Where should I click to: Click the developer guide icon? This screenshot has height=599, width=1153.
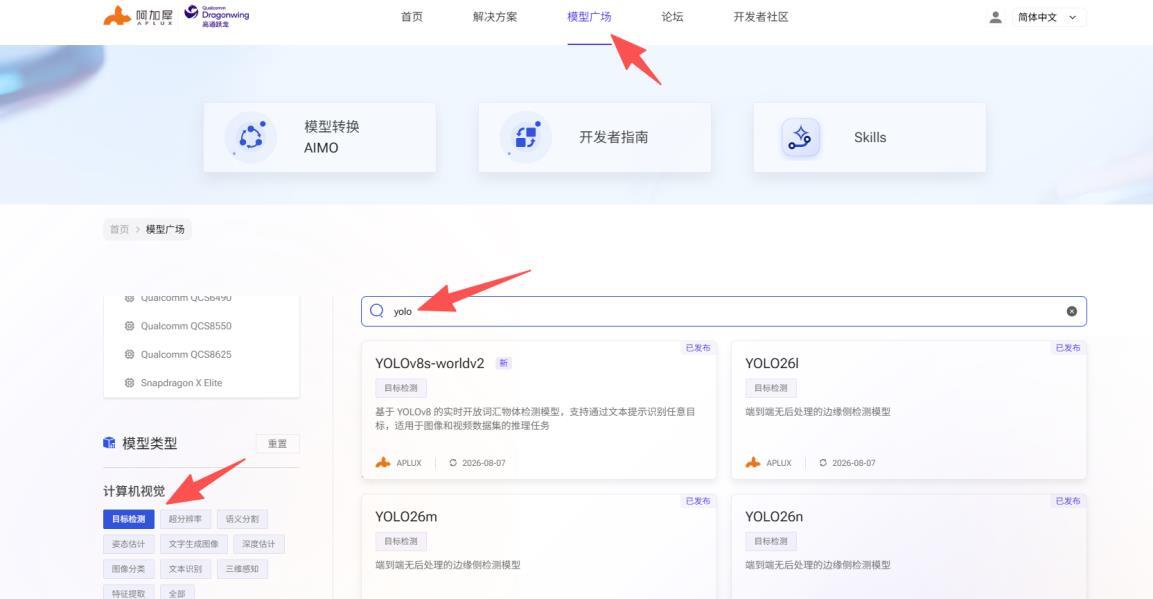(526, 137)
